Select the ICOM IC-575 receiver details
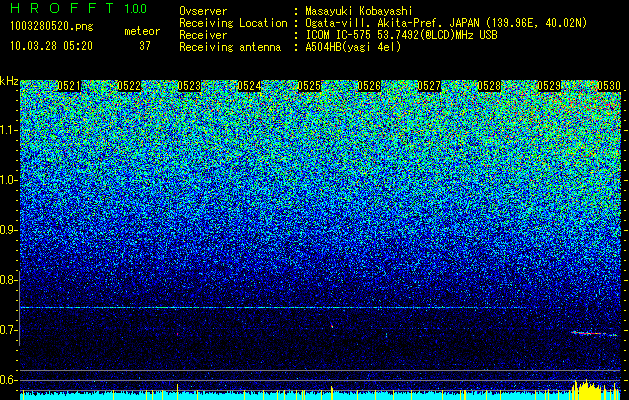629x400 pixels. [401, 35]
